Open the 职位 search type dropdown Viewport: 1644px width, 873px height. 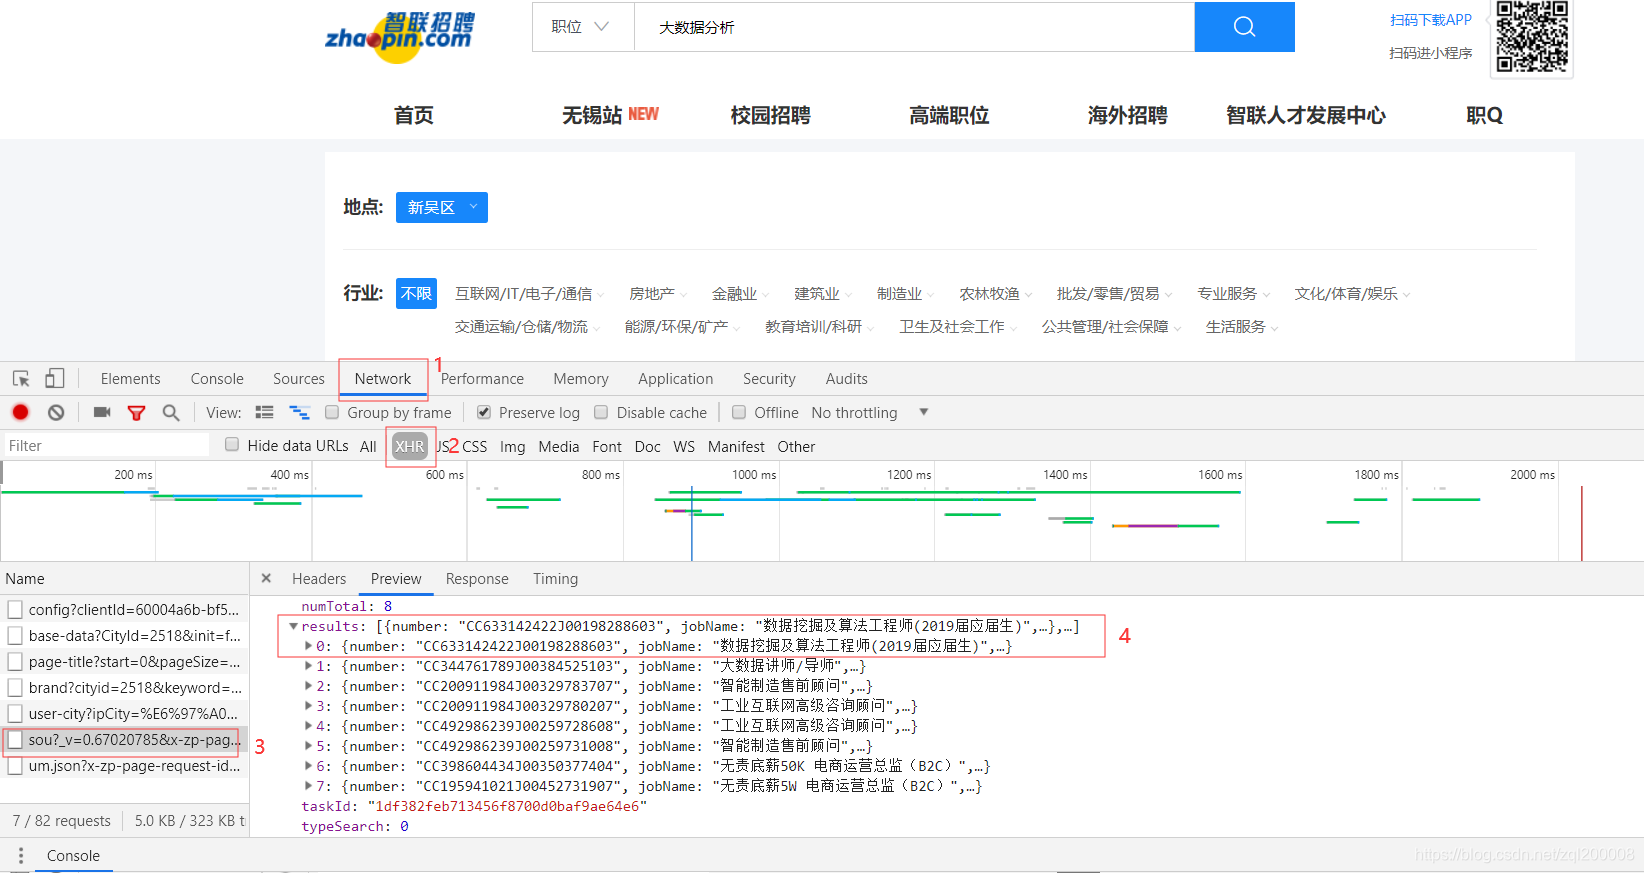(x=583, y=27)
